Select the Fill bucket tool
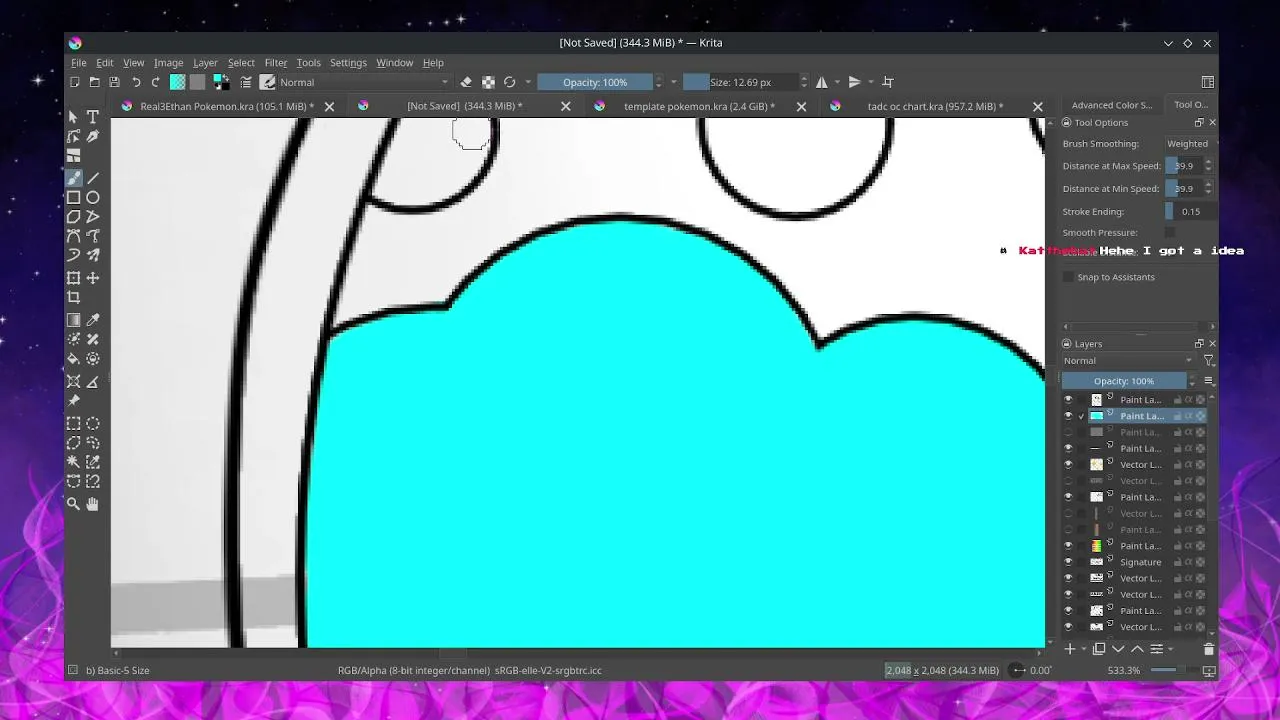 [74, 359]
